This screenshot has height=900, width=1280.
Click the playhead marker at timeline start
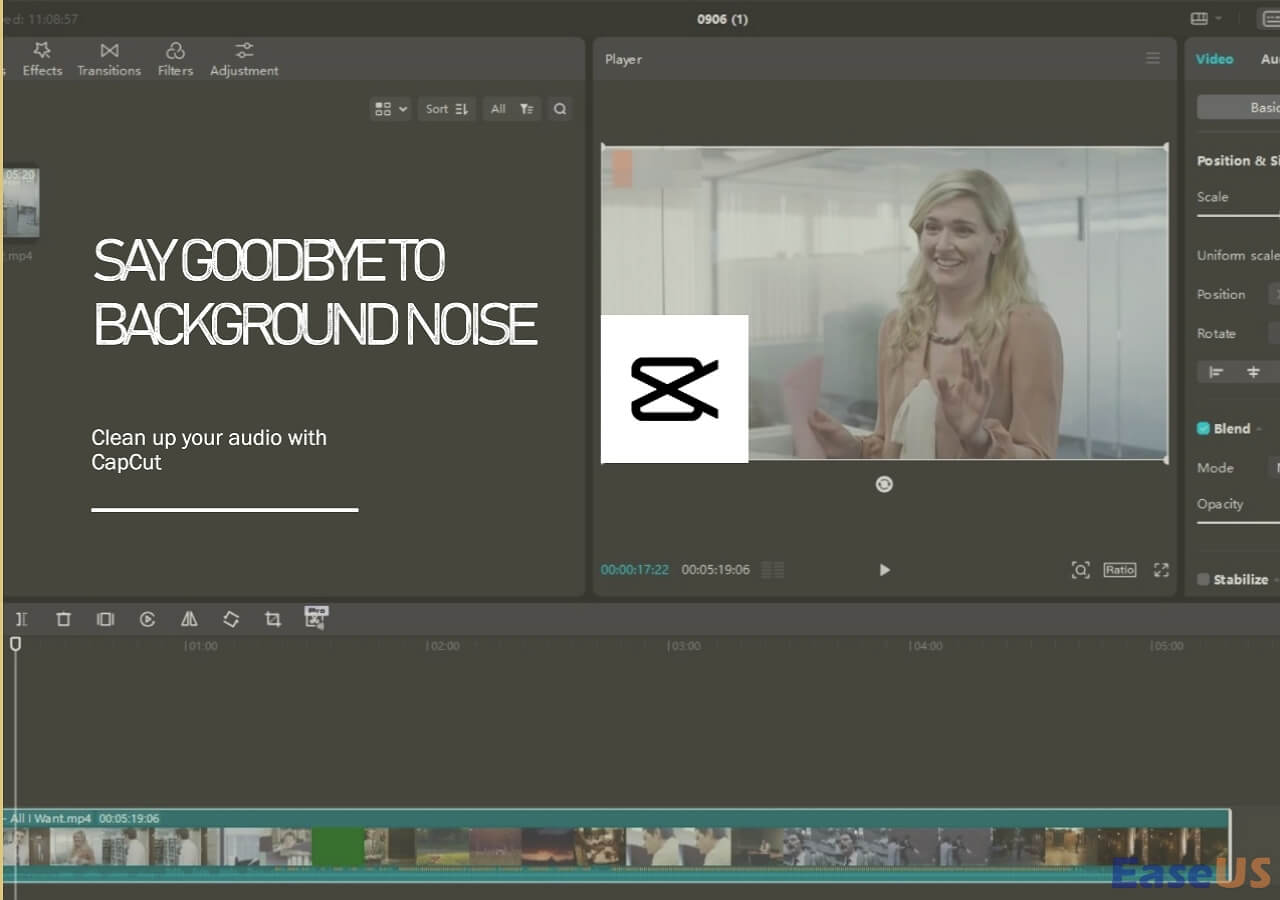pyautogui.click(x=15, y=645)
